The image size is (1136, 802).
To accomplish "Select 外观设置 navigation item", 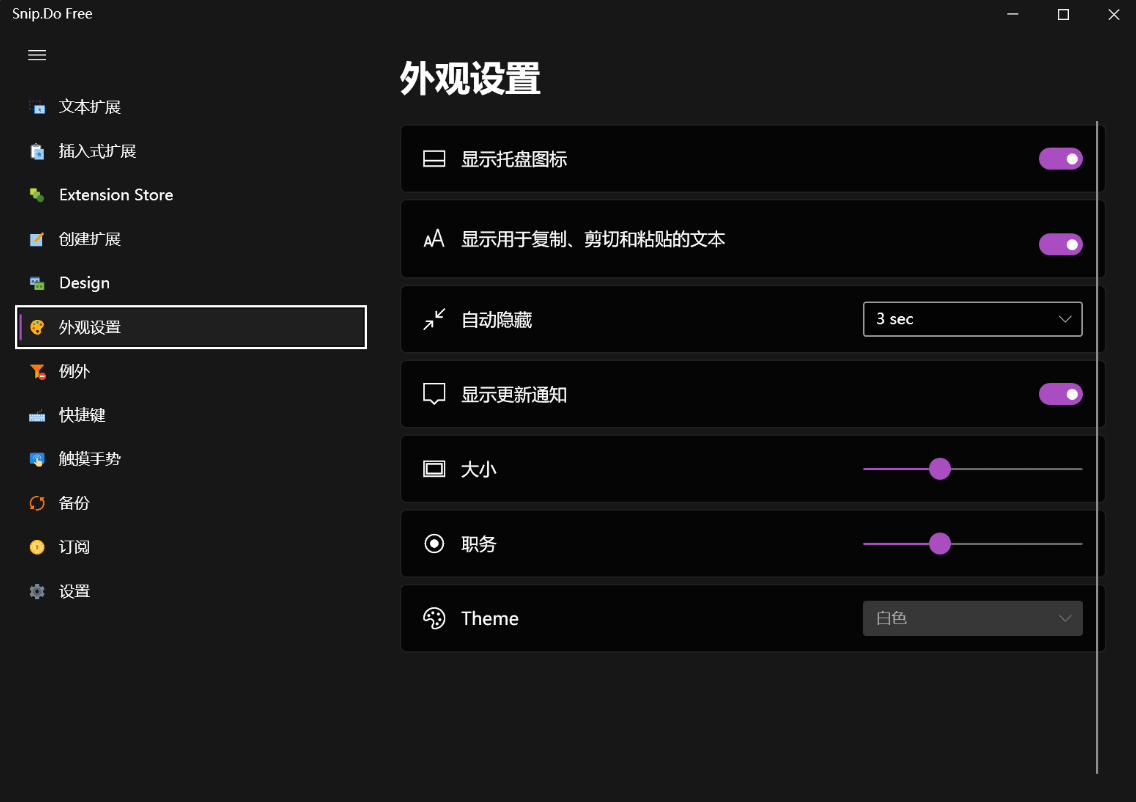I will (x=191, y=327).
